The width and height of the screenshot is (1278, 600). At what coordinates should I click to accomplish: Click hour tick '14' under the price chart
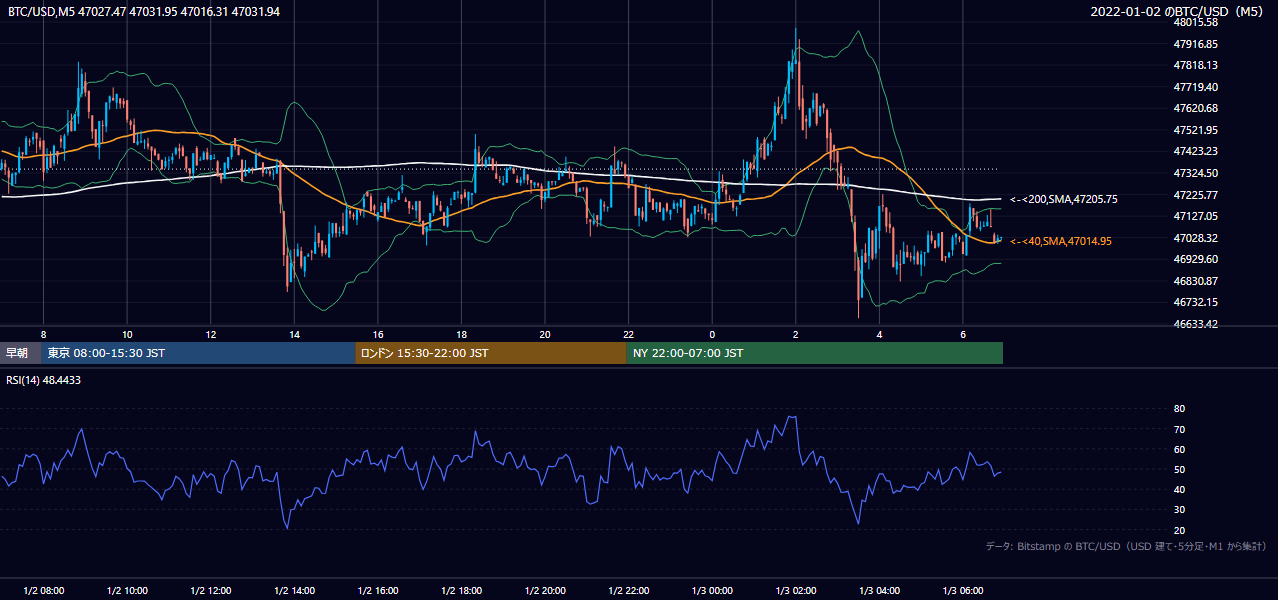294,334
